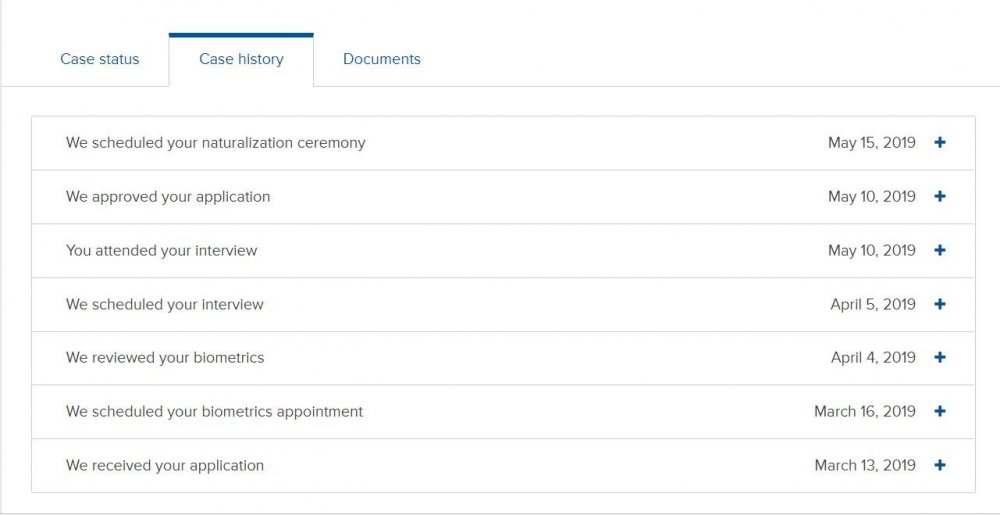
Task: Click plus icon for 'We received your application'
Action: click(939, 466)
